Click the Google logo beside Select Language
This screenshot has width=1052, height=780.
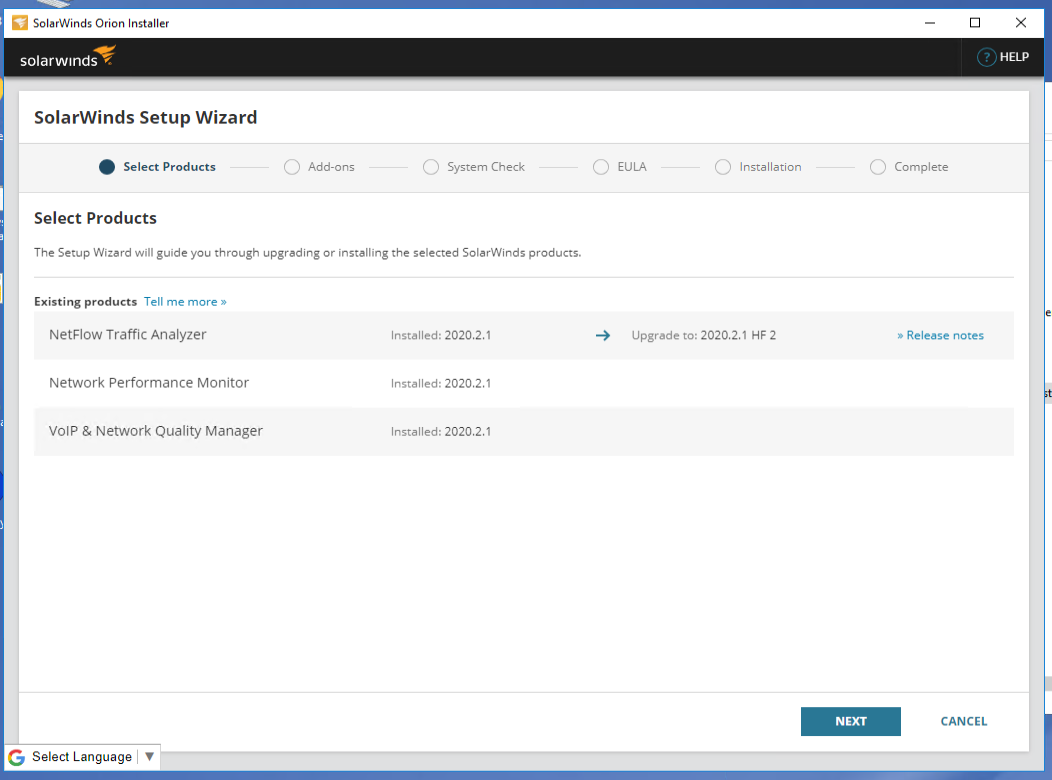[17, 757]
